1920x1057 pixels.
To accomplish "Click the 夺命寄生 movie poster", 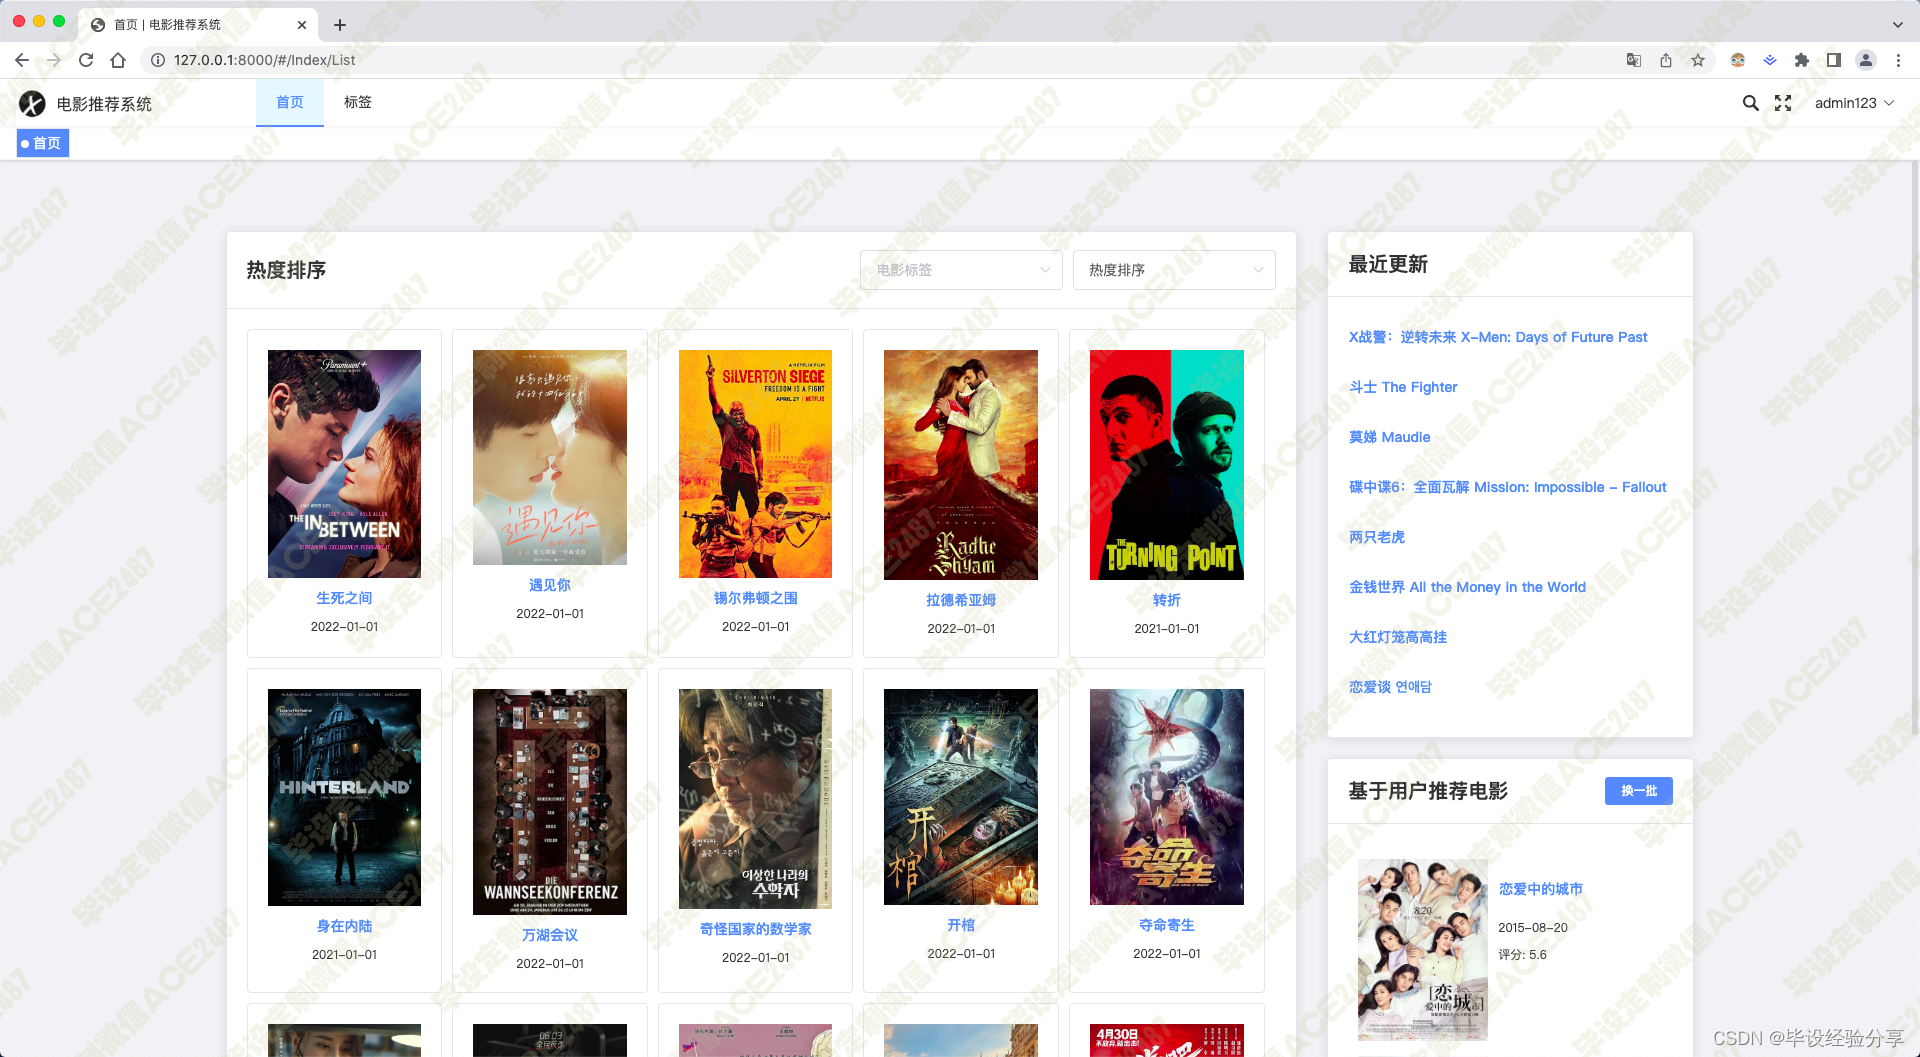I will coord(1167,797).
